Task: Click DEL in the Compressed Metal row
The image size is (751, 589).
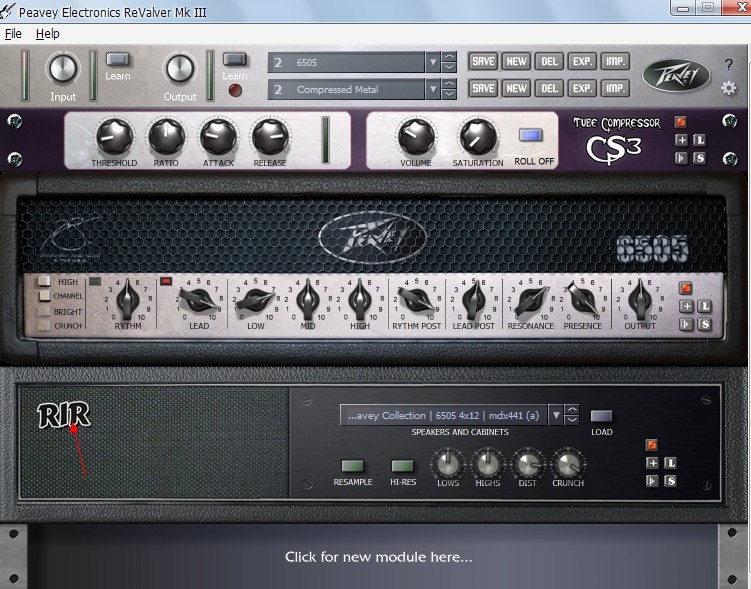Action: [549, 88]
